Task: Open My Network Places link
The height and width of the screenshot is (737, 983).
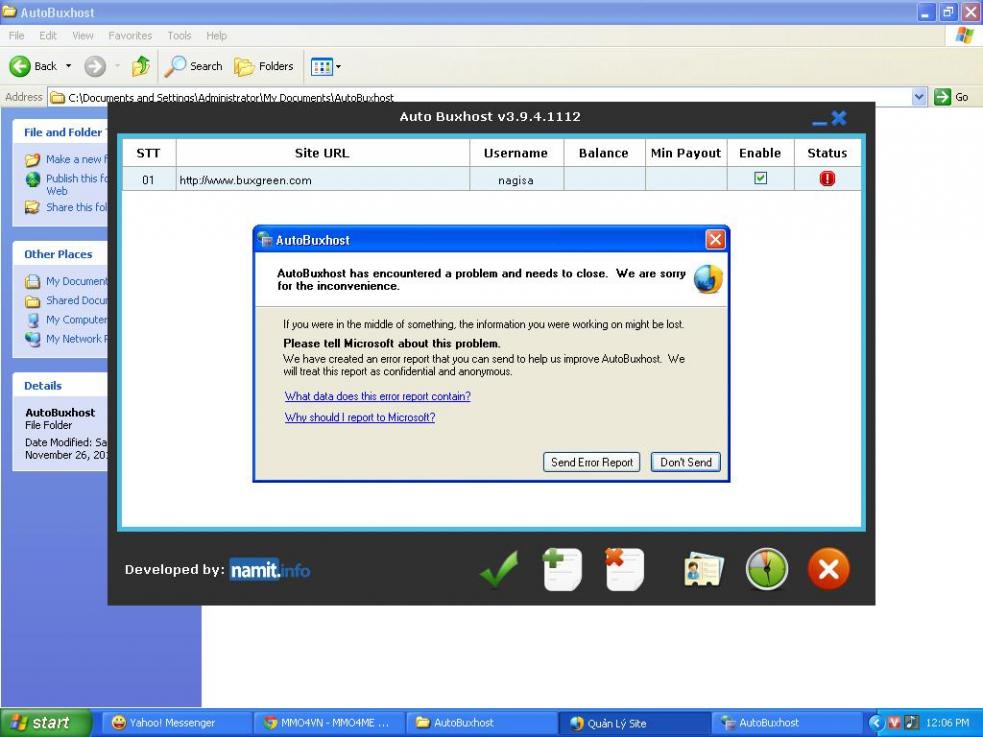Action: [66, 339]
